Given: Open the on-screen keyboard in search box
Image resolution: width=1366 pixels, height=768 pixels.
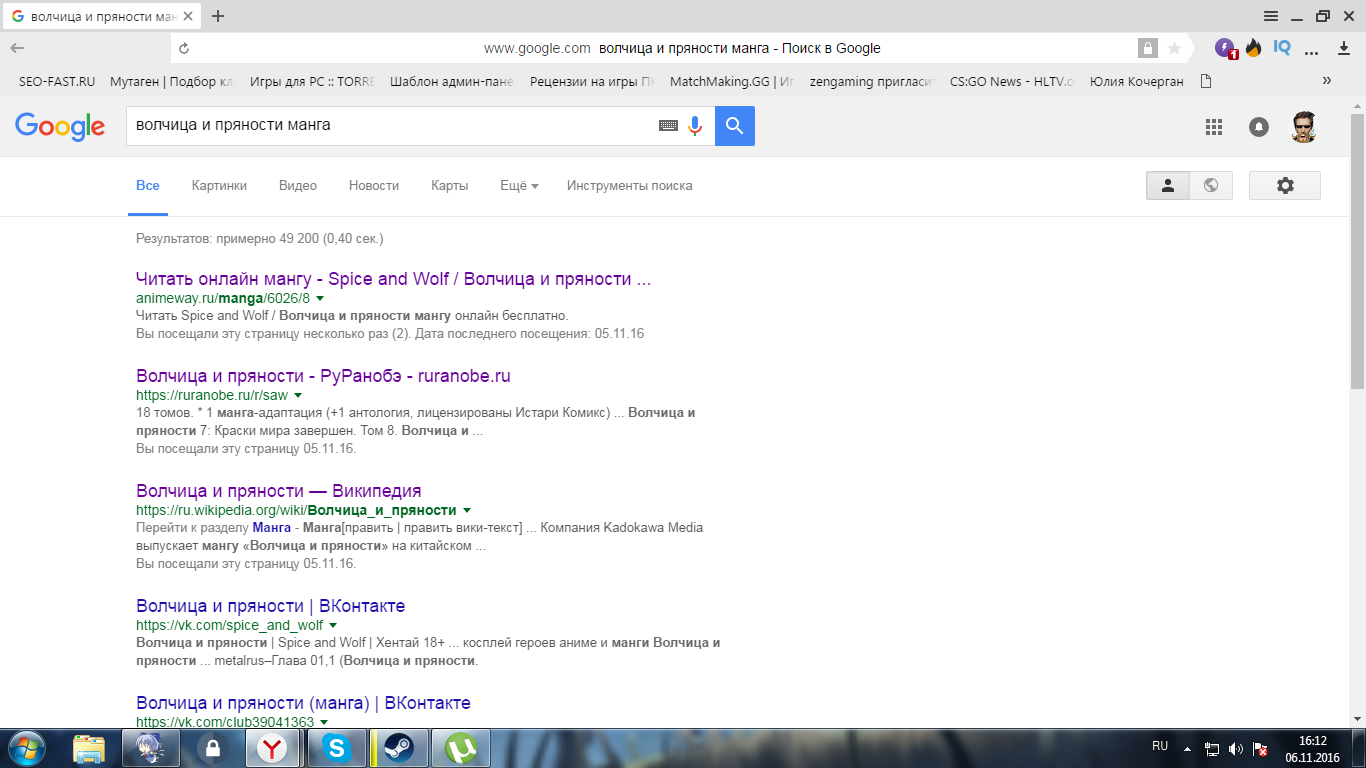Looking at the screenshot, I should [x=668, y=126].
